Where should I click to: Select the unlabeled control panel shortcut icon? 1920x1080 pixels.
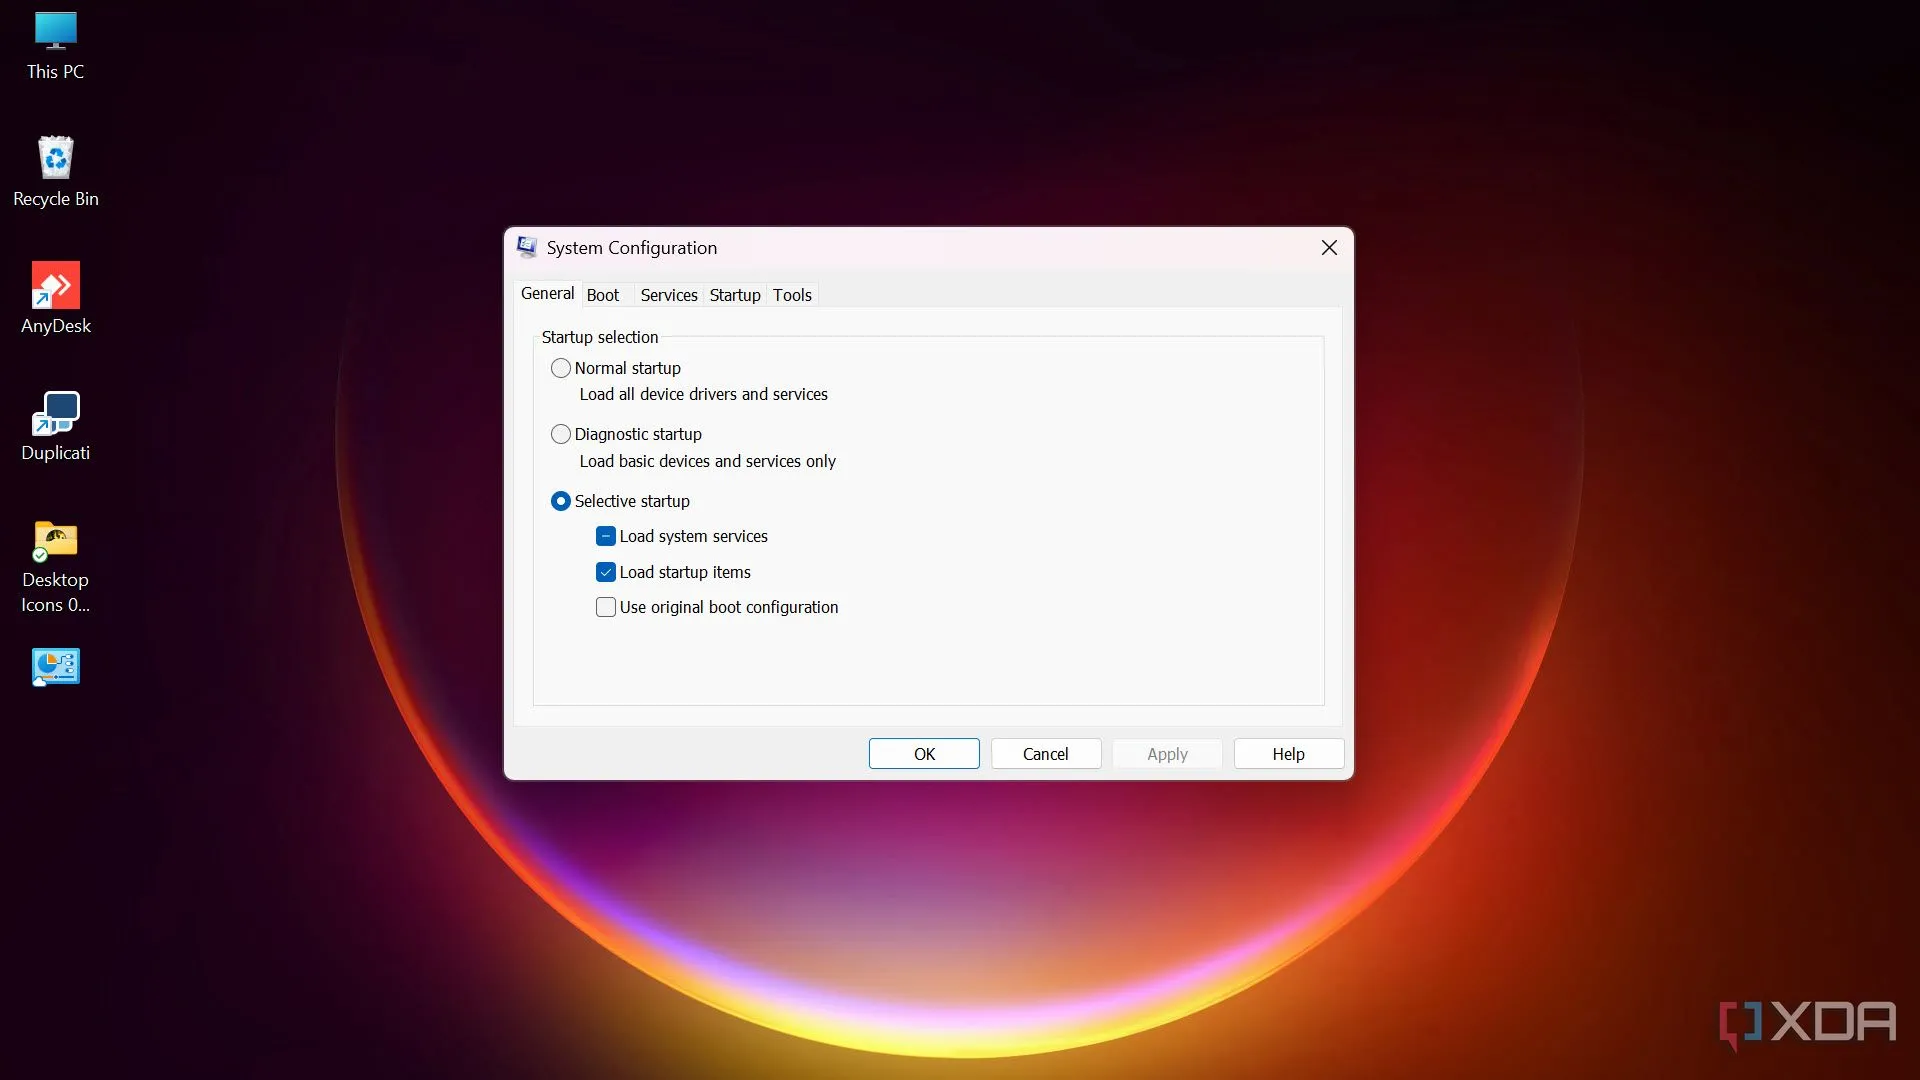point(55,667)
